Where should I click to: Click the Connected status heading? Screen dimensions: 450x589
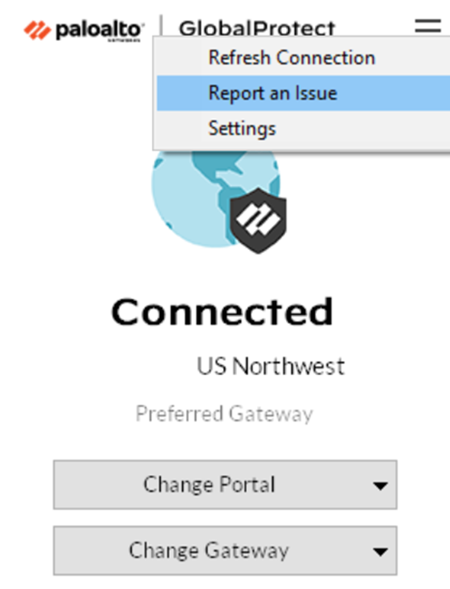(x=222, y=311)
